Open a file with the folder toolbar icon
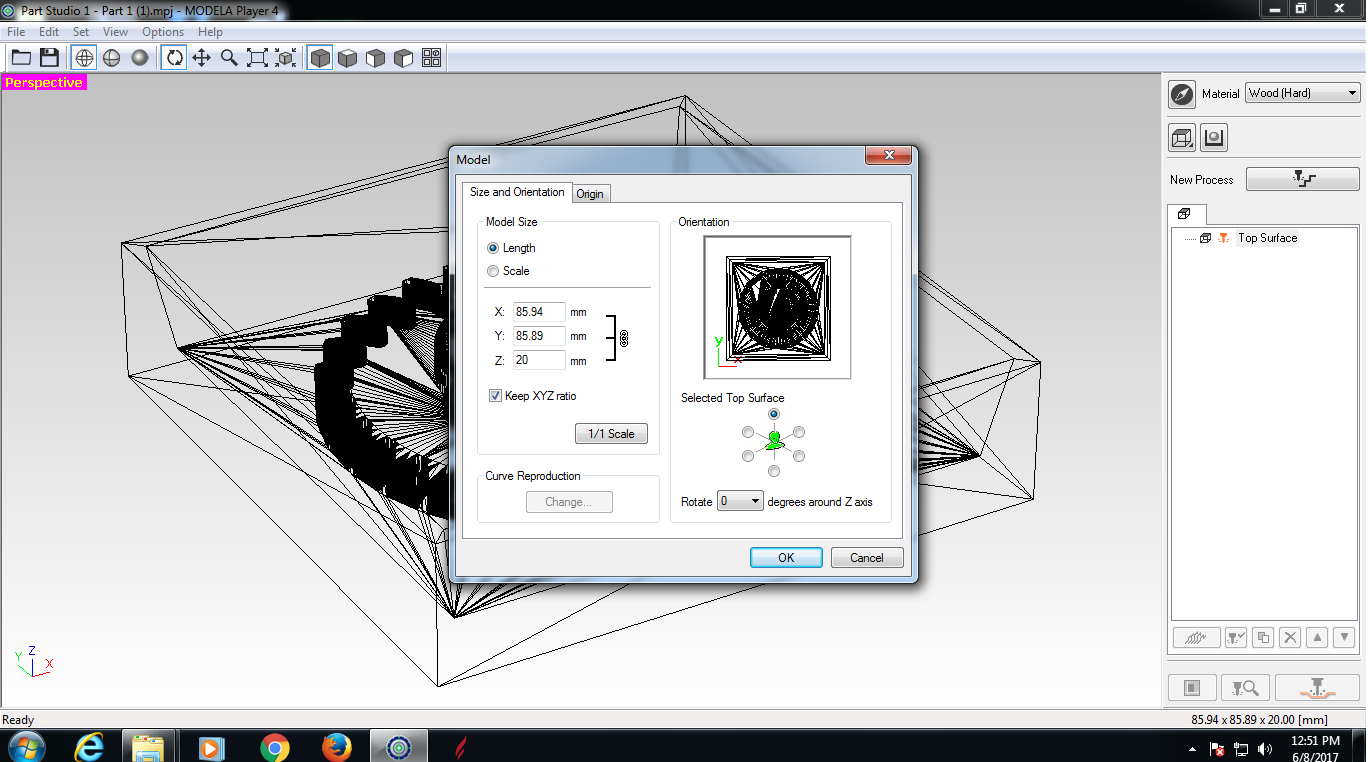 (x=21, y=58)
